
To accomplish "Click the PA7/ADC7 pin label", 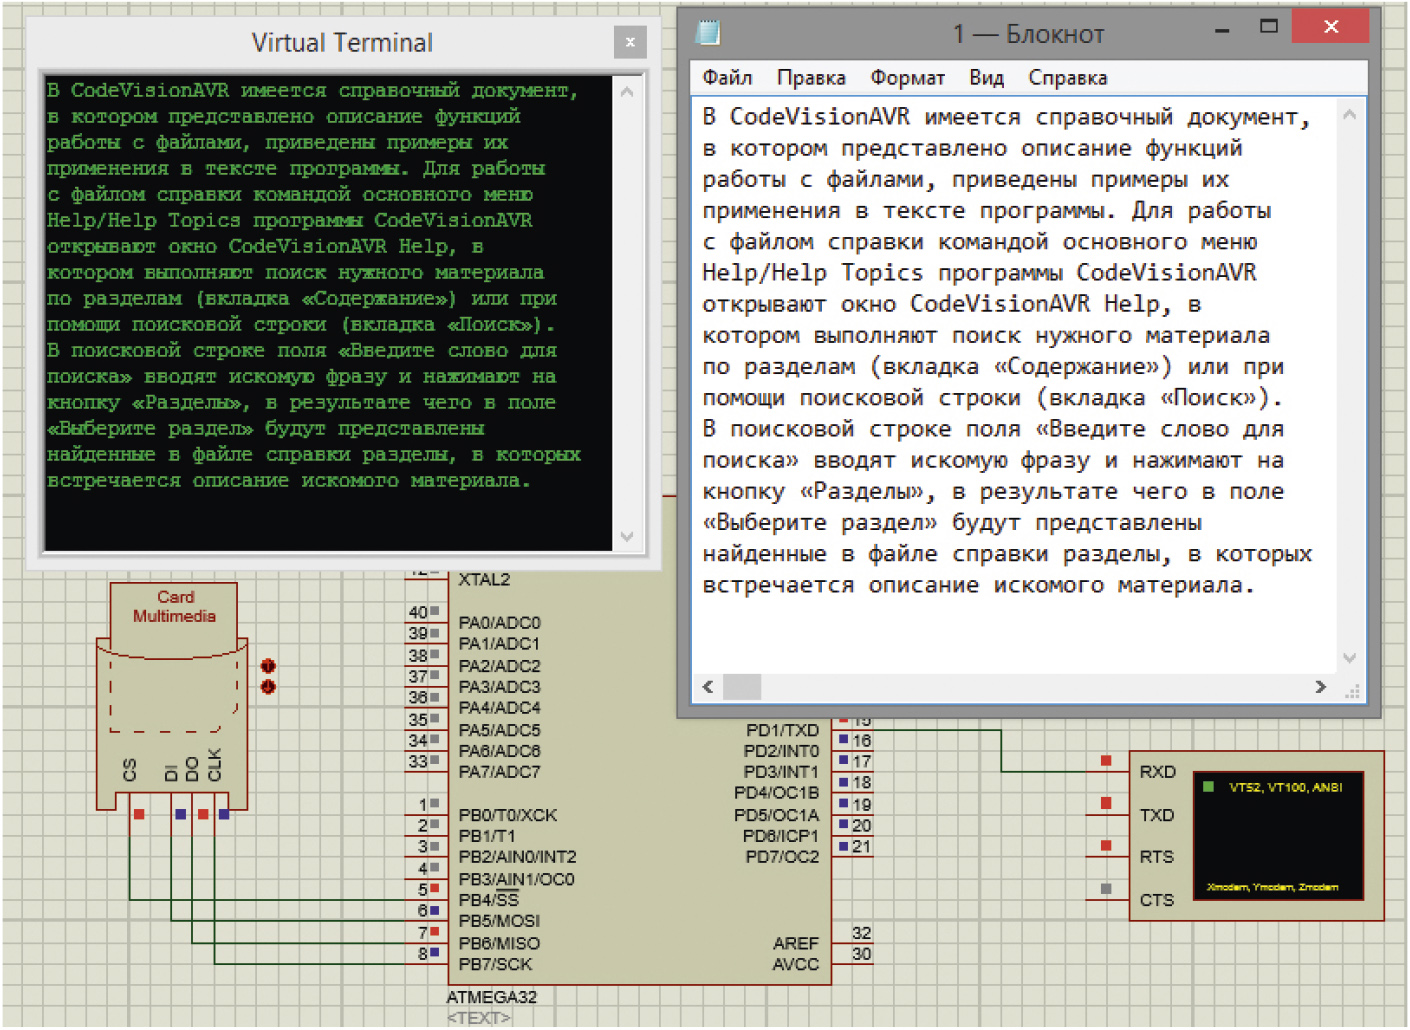I will 499,772.
